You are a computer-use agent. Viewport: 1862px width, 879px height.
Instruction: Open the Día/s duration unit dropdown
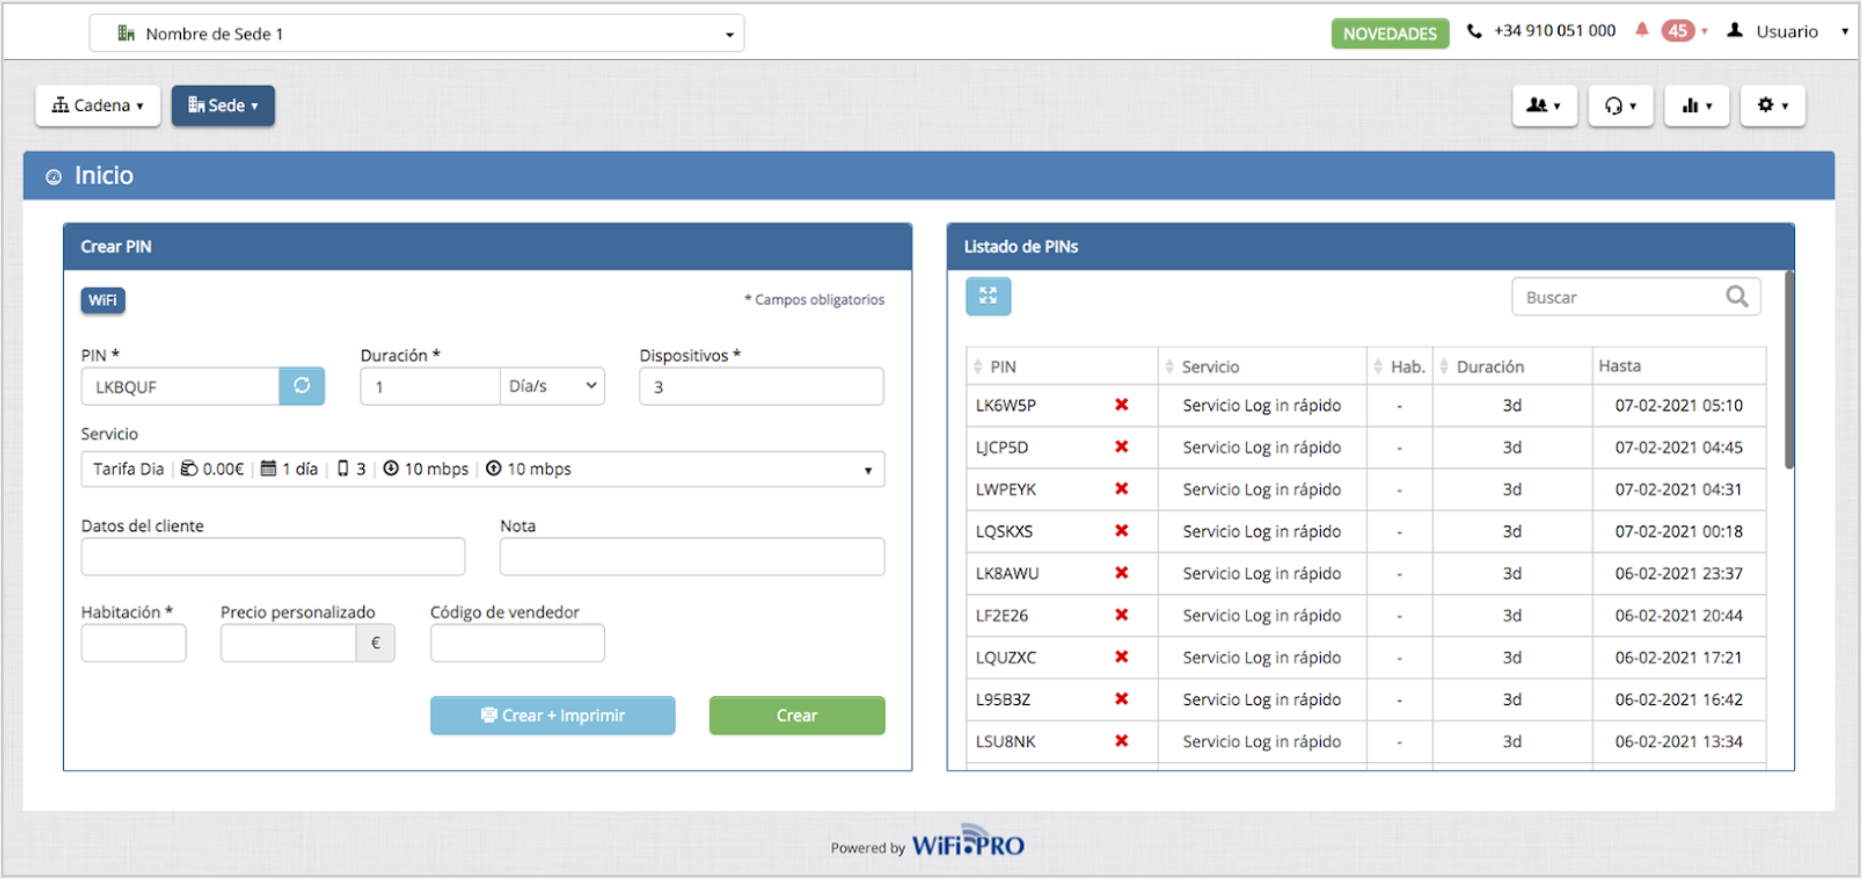pyautogui.click(x=552, y=386)
